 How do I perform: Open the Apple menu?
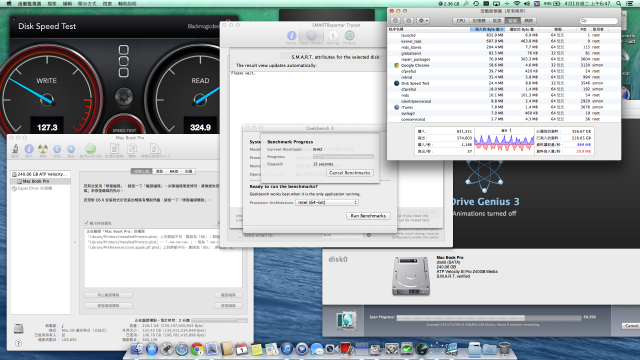(x=9, y=3)
